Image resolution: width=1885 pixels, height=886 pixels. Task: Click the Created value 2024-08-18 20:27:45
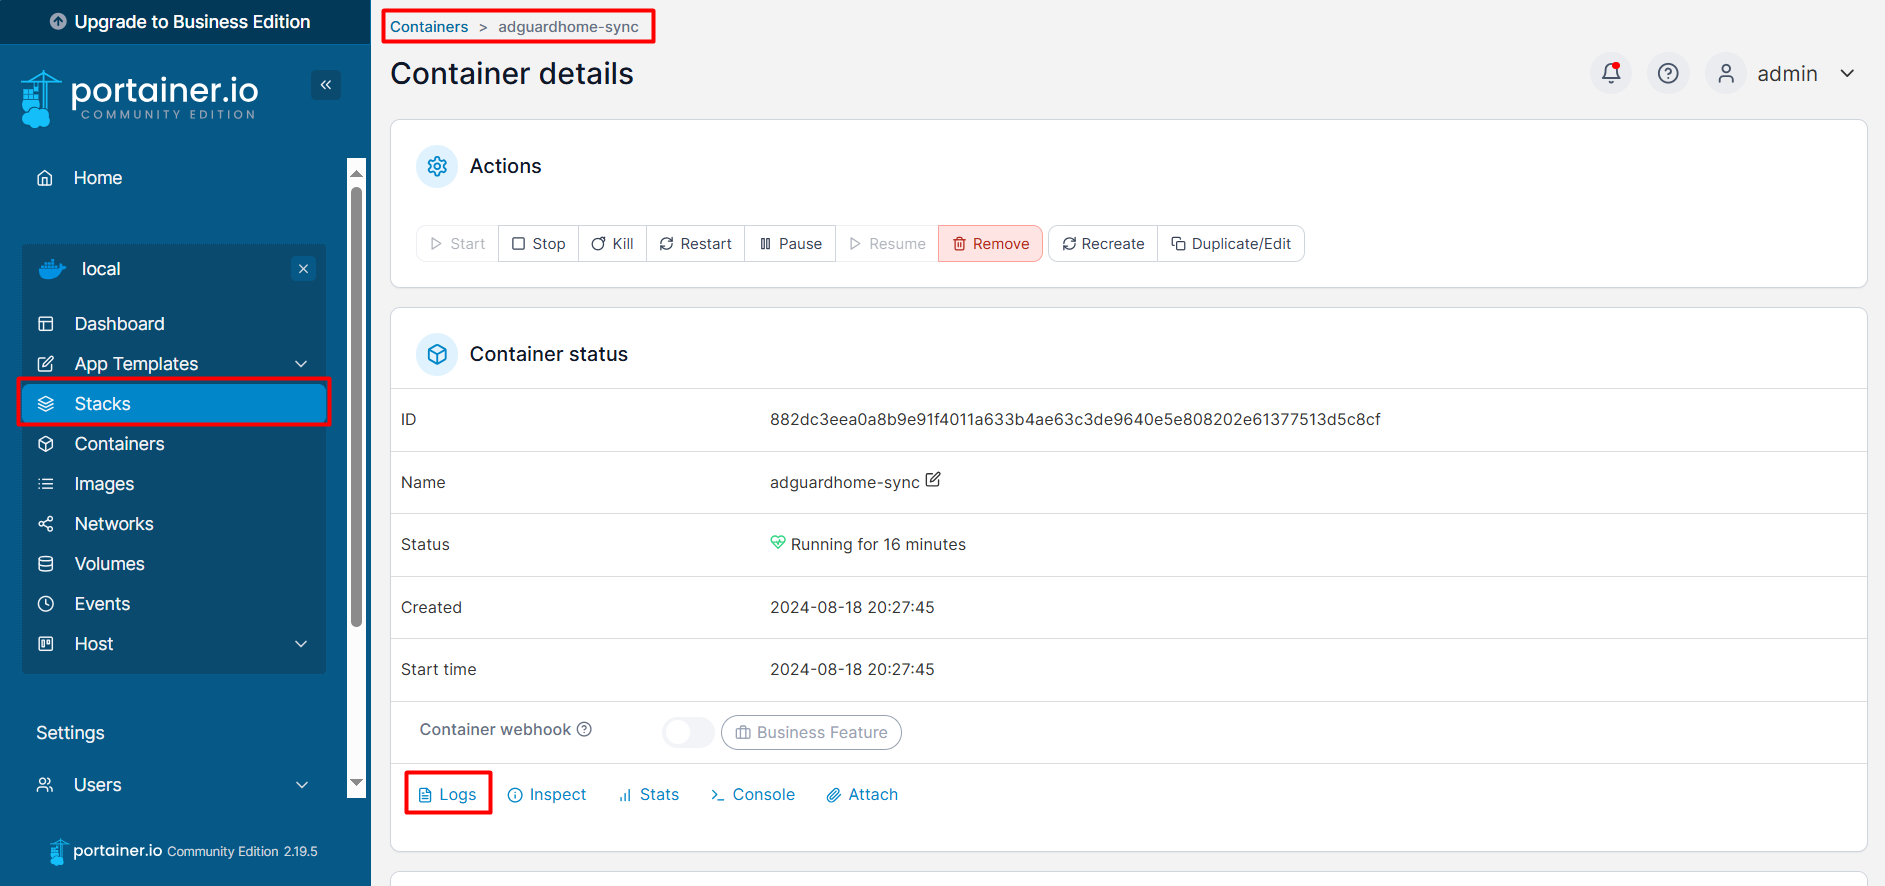(x=852, y=607)
